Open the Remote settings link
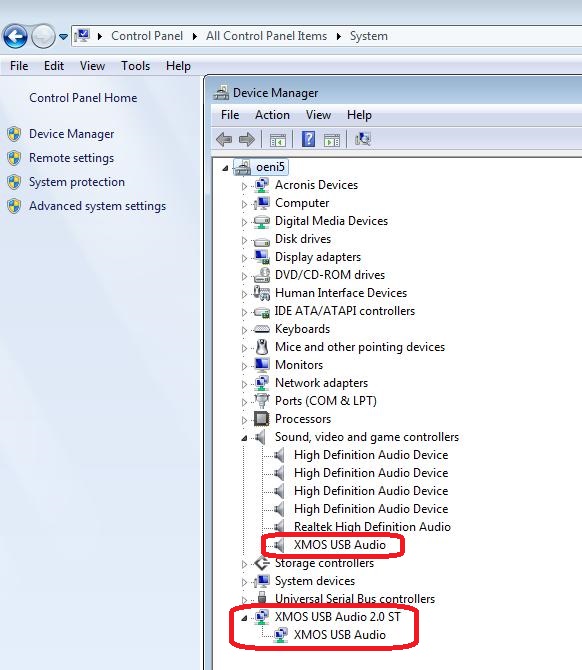 point(71,158)
